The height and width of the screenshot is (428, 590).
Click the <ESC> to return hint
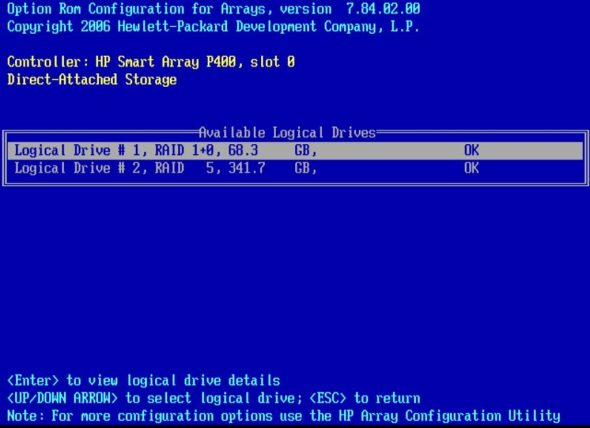(x=365, y=398)
